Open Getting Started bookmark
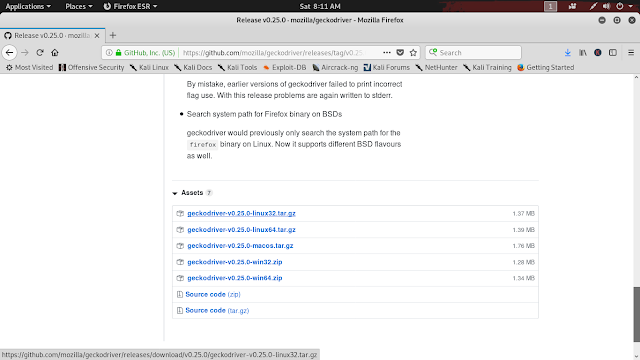This screenshot has height=360, width=640. tap(546, 67)
